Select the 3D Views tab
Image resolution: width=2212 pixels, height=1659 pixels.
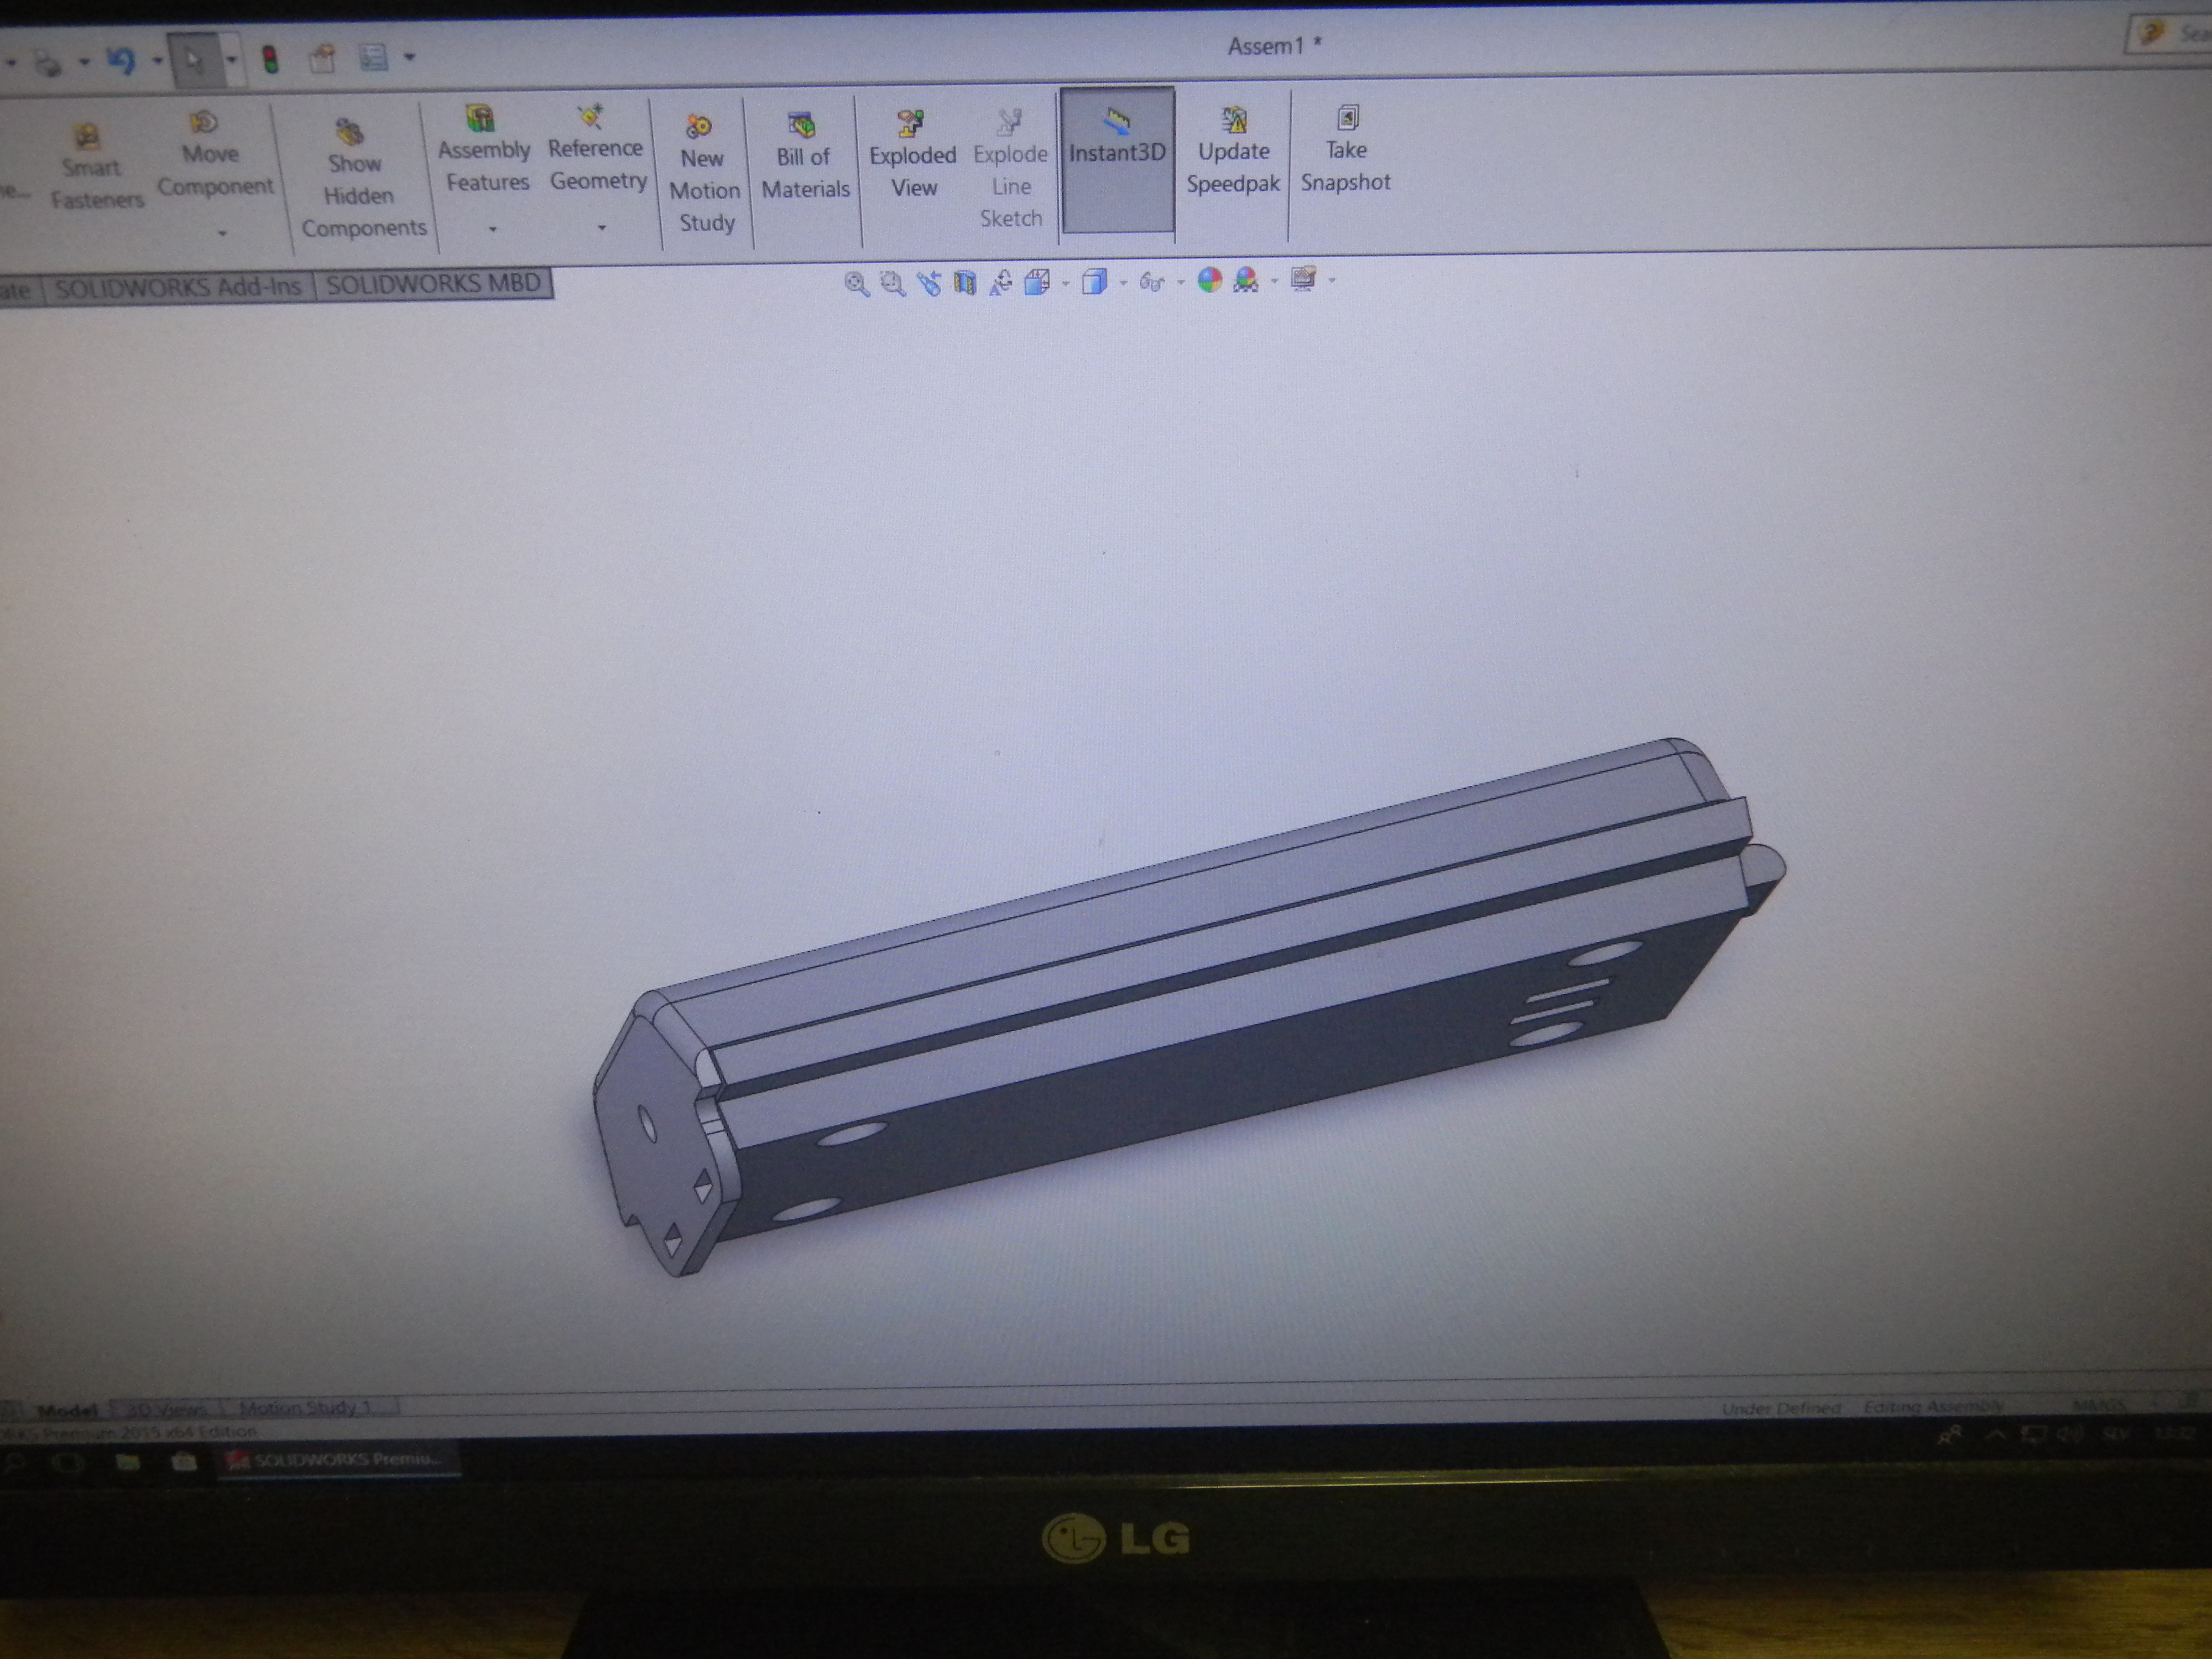point(166,1409)
